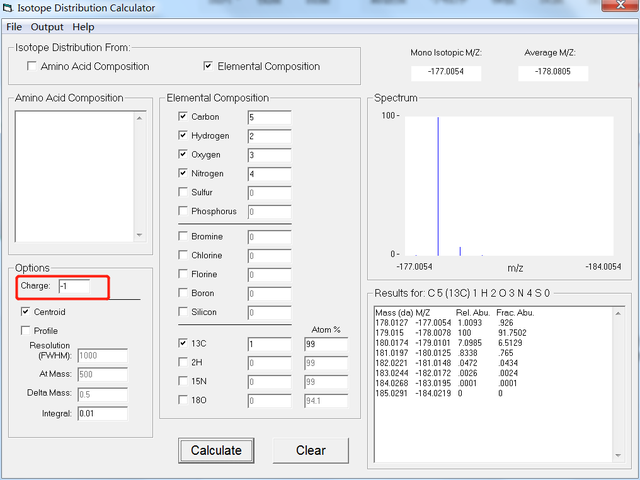Click the amino acid list scrollbar down arrow

click(139, 236)
